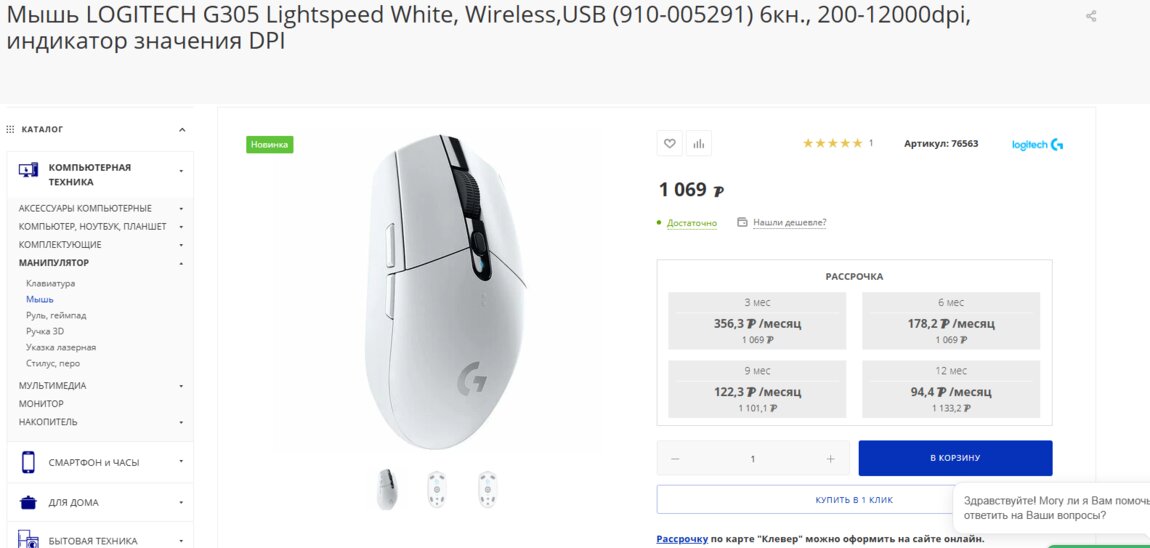The image size is (1150, 548).
Task: Collapse the 'Каталог' sidebar section
Action: 182,130
